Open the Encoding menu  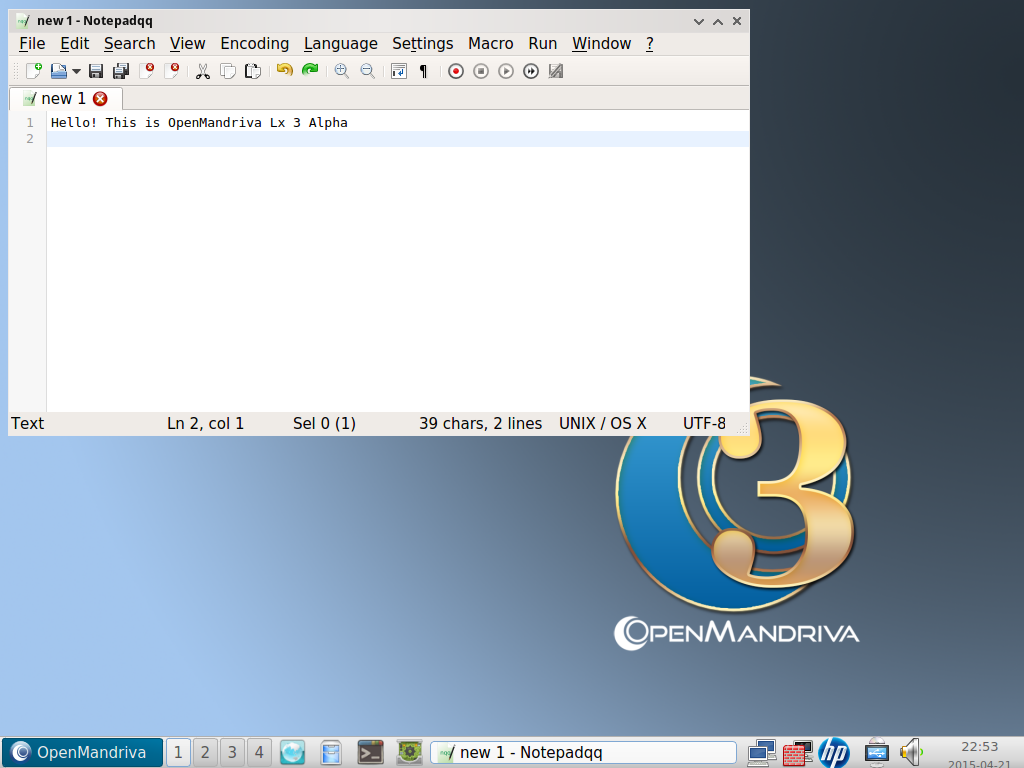[254, 43]
